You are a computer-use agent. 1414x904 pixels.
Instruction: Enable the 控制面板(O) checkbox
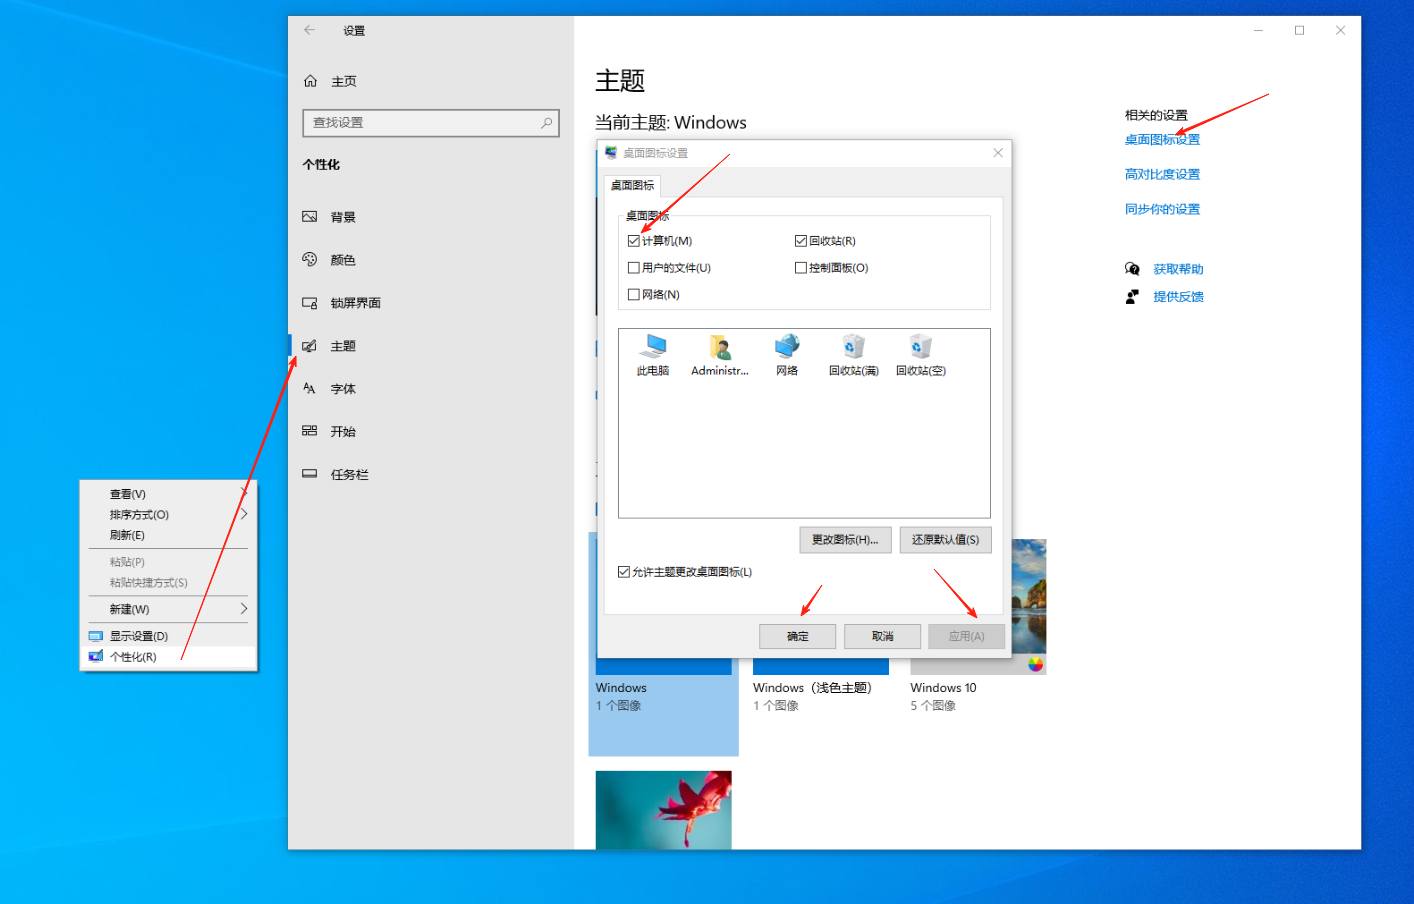coord(801,268)
